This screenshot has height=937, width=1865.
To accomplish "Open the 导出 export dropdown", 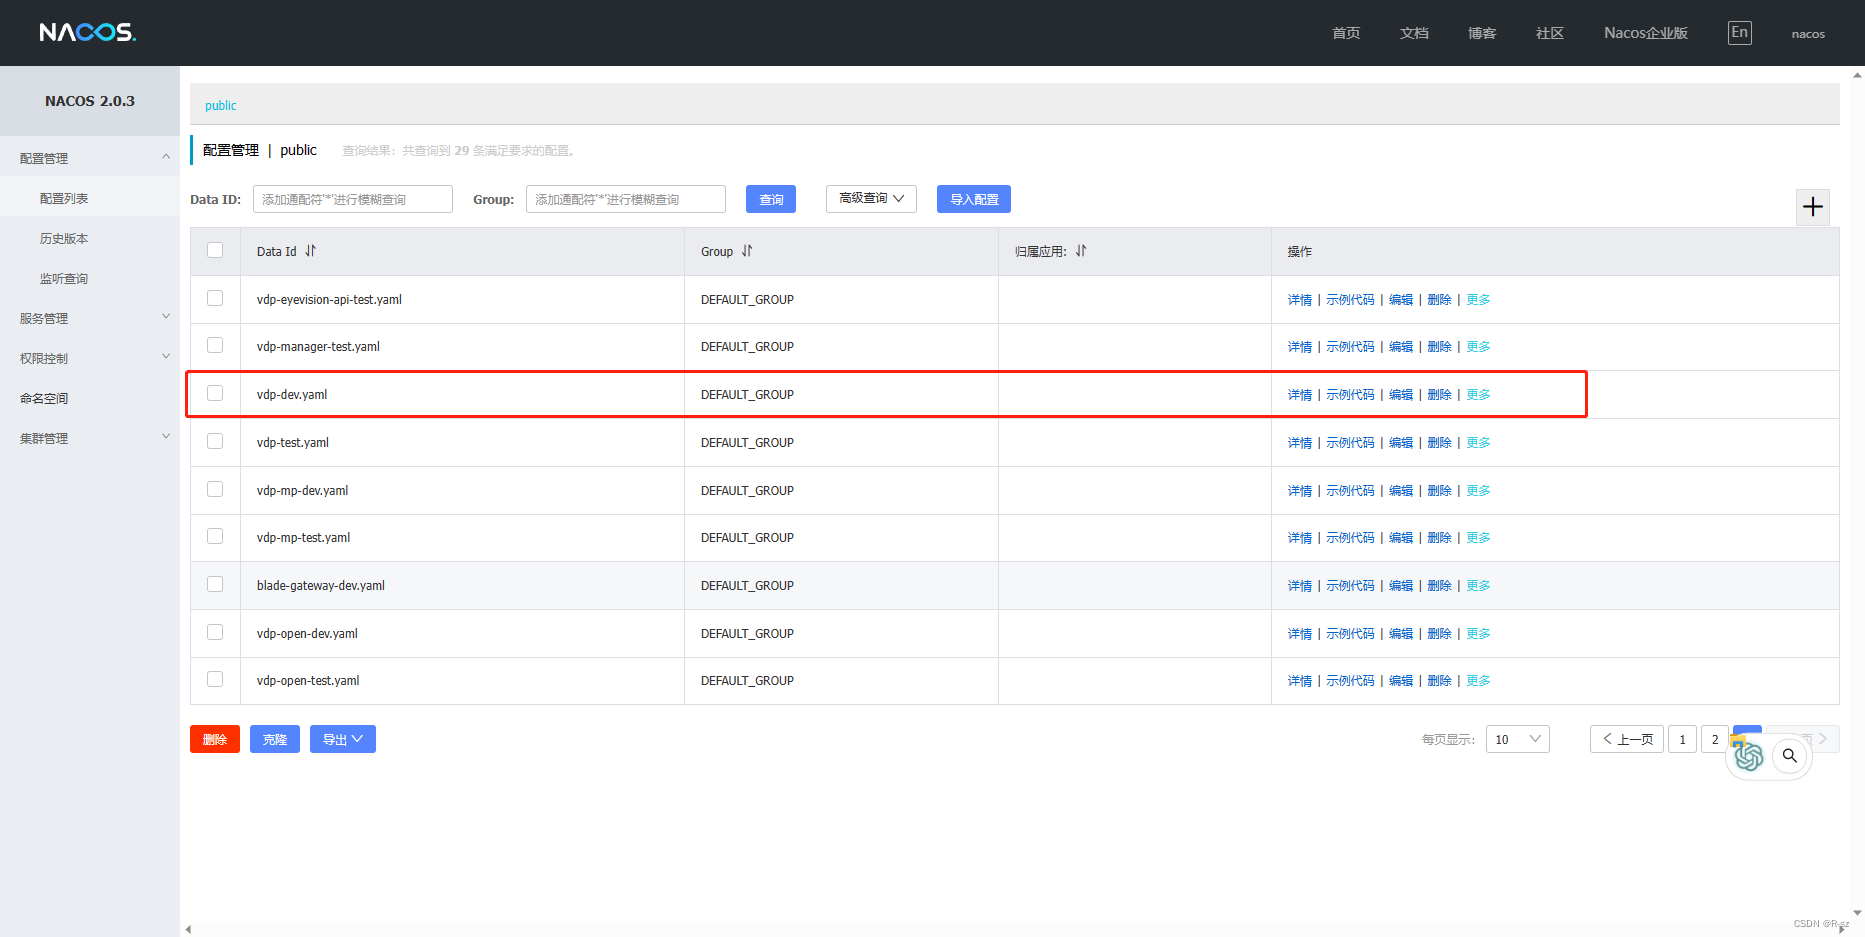I will pos(342,739).
